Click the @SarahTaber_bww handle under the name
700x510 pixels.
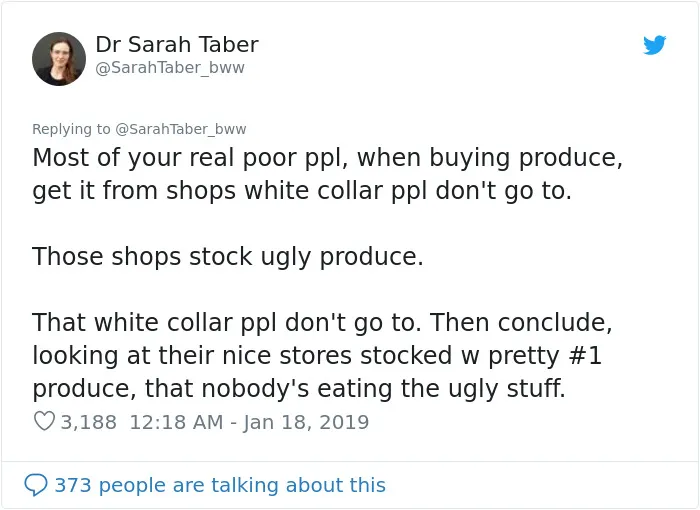click(170, 68)
